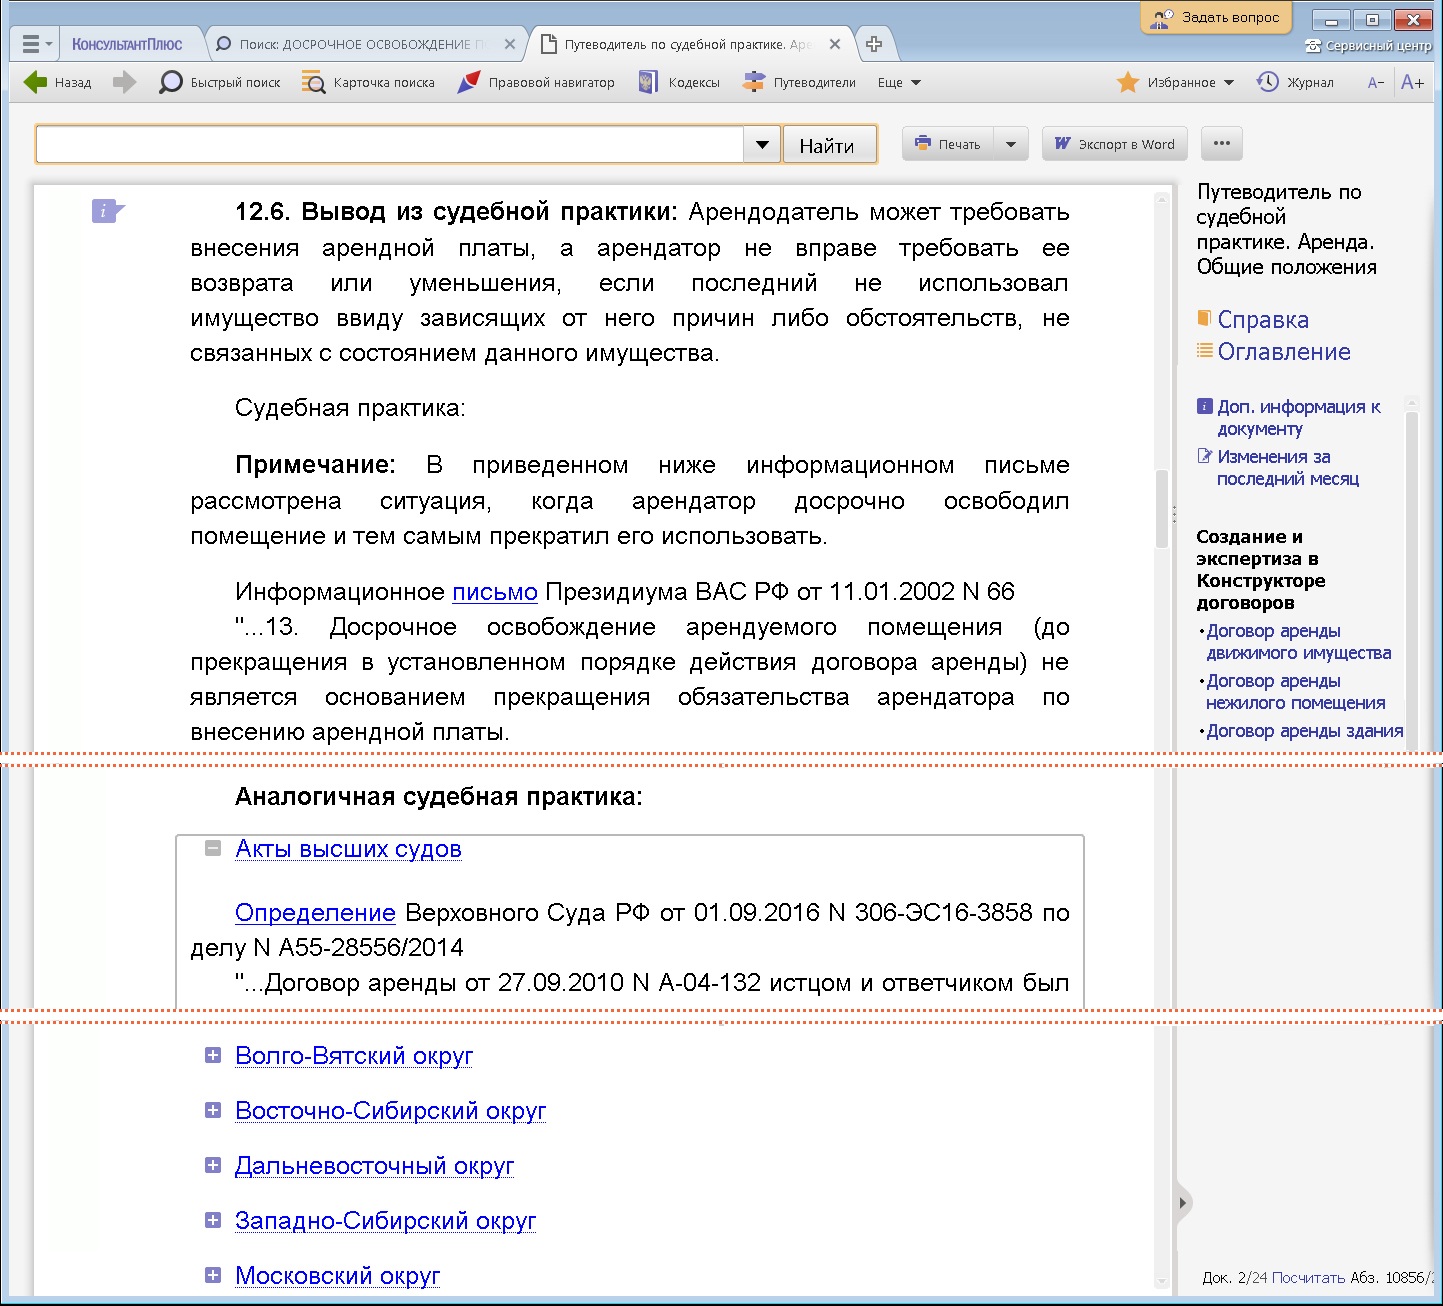Viewport: 1443px width, 1306px height.
Task: Close the Путеводитель по судебной практике tab
Action: pyautogui.click(x=835, y=44)
